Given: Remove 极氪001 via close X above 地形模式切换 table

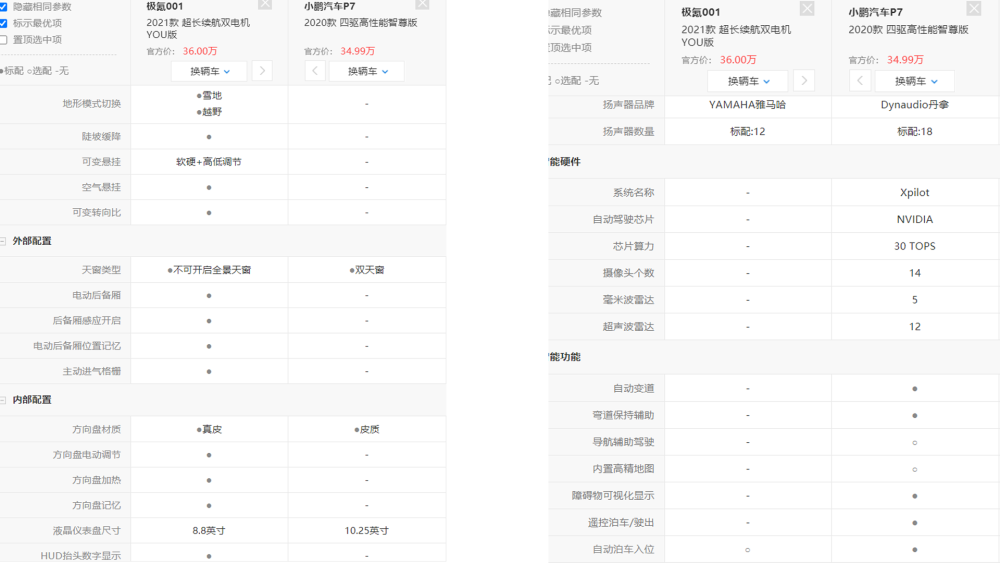Looking at the screenshot, I should [x=265, y=4].
